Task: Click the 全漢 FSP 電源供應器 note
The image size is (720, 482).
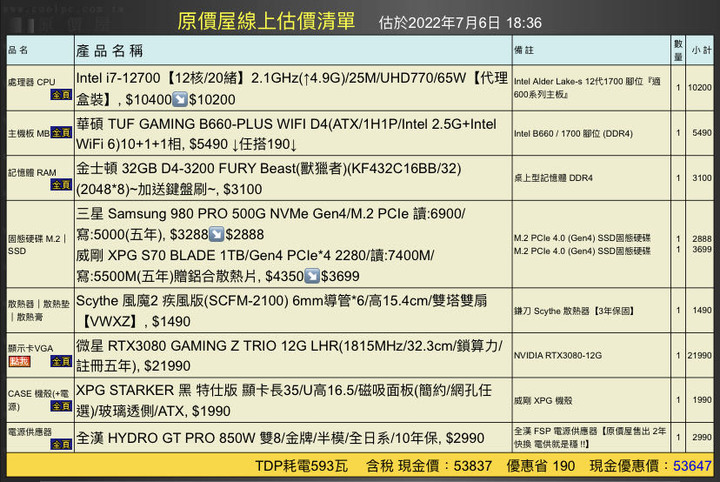Action: 590,437
